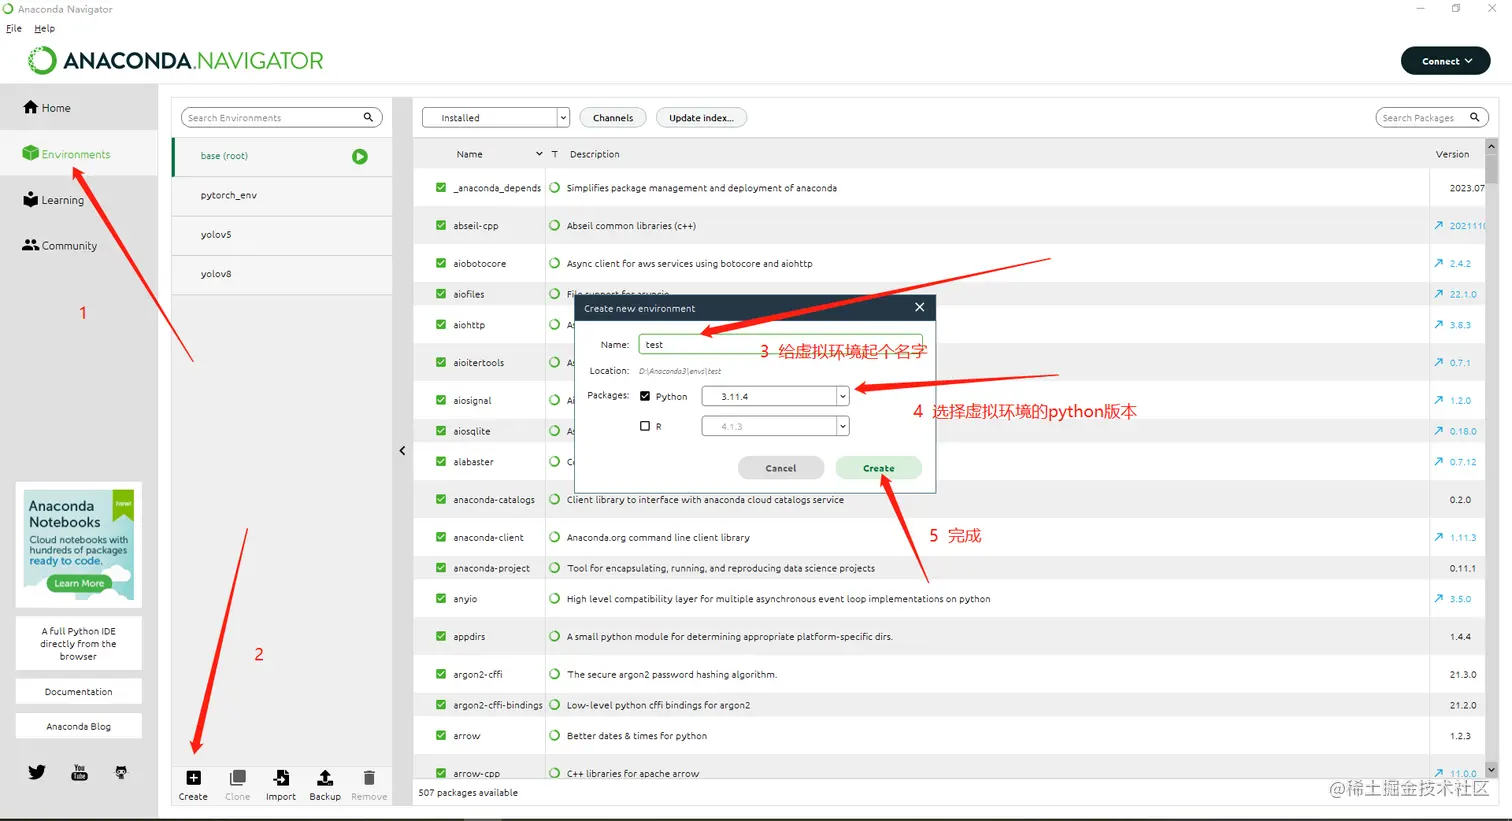
Task: Click the Channels button
Action: [x=613, y=118]
